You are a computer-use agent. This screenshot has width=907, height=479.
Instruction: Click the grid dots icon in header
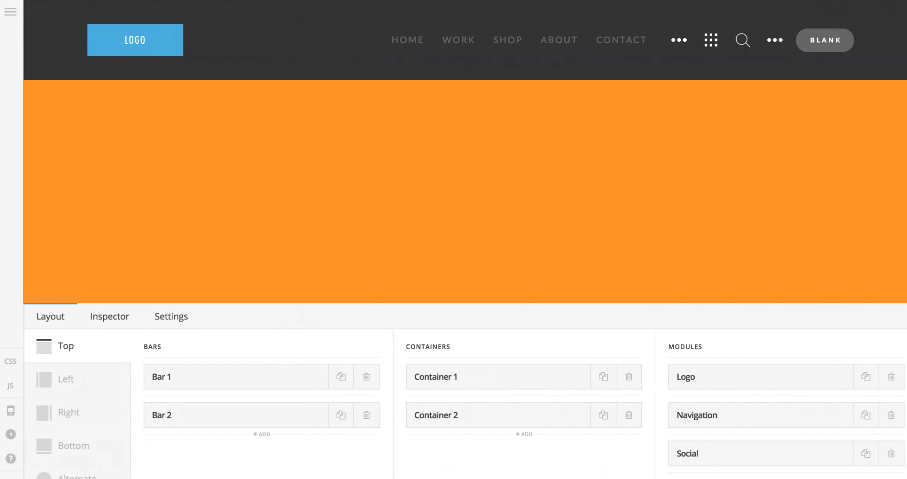pyautogui.click(x=711, y=40)
